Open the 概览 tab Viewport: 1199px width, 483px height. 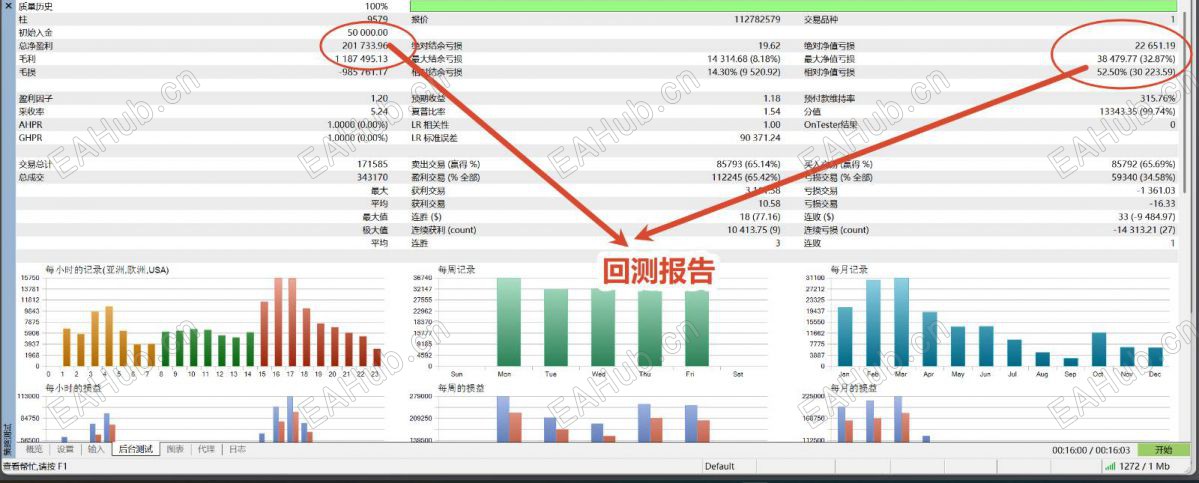[35, 449]
